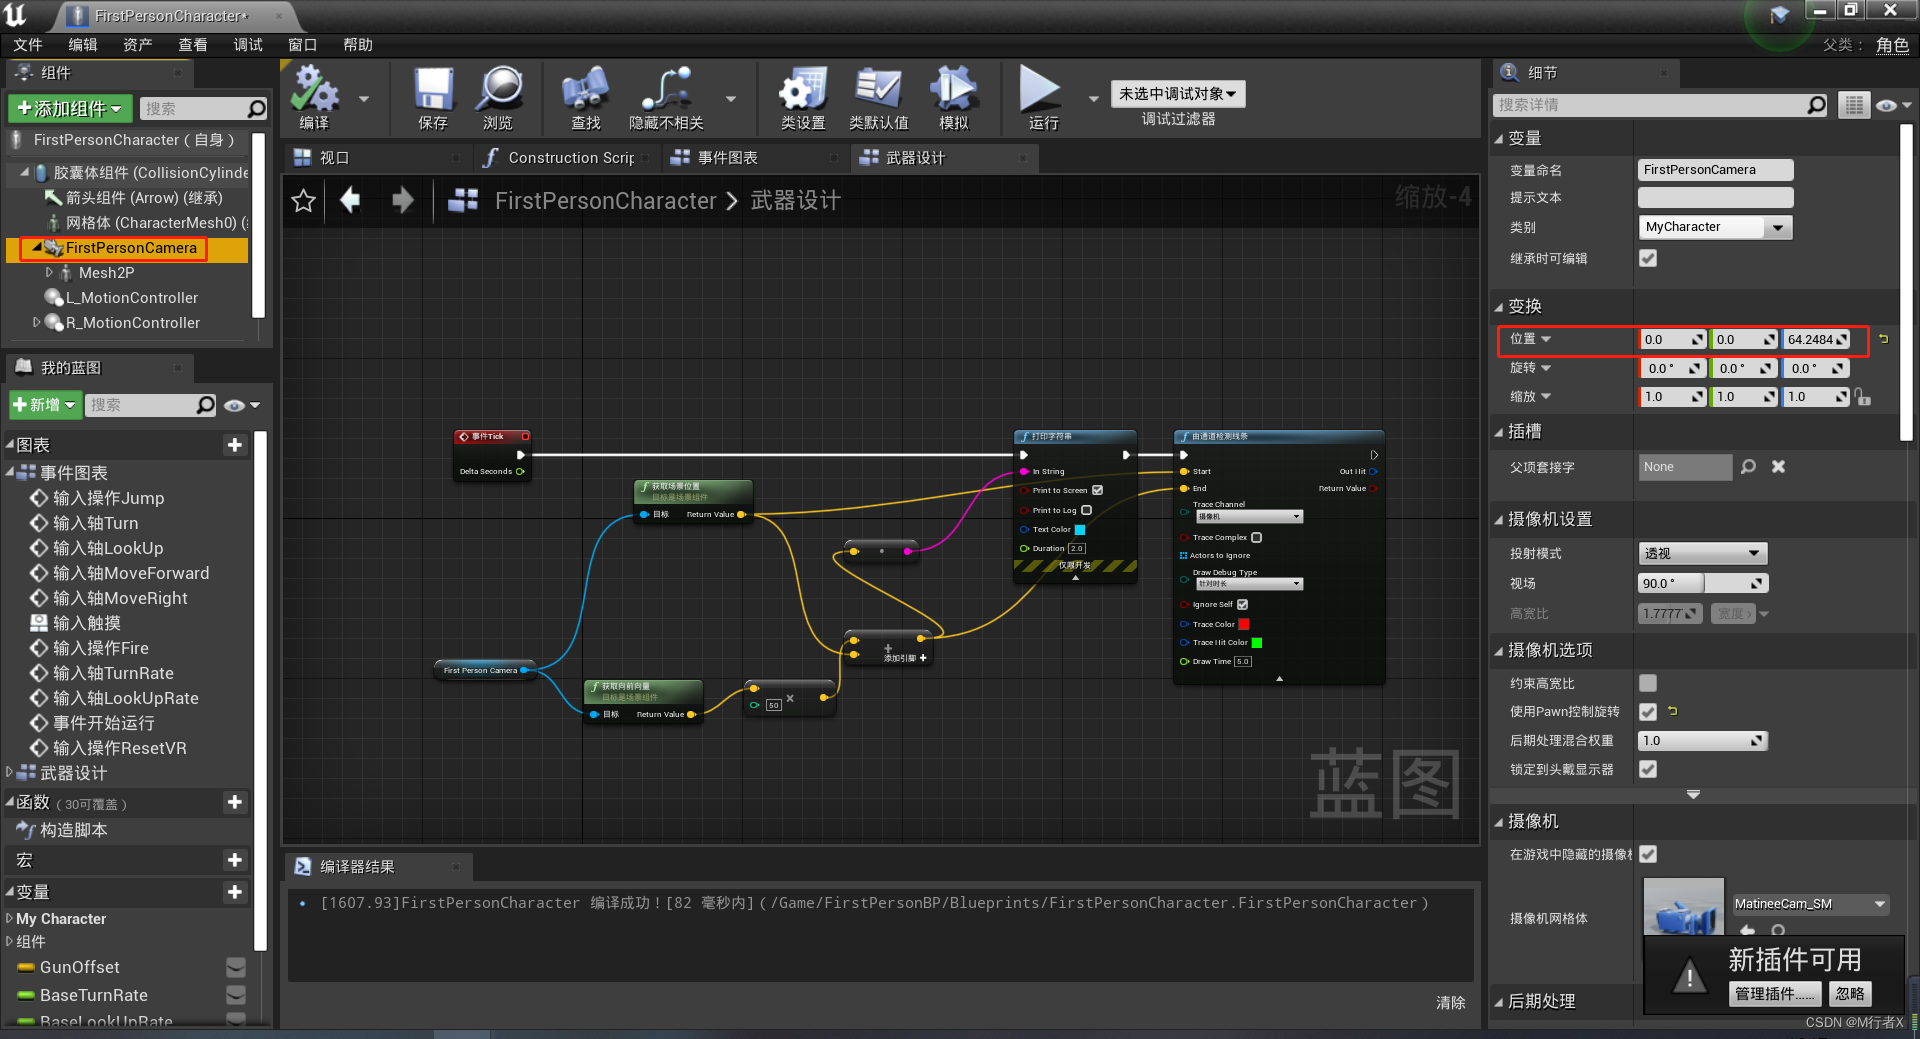The height and width of the screenshot is (1039, 1920).
Task: Open the Add Component (添加组件) dropdown
Action: tap(69, 108)
